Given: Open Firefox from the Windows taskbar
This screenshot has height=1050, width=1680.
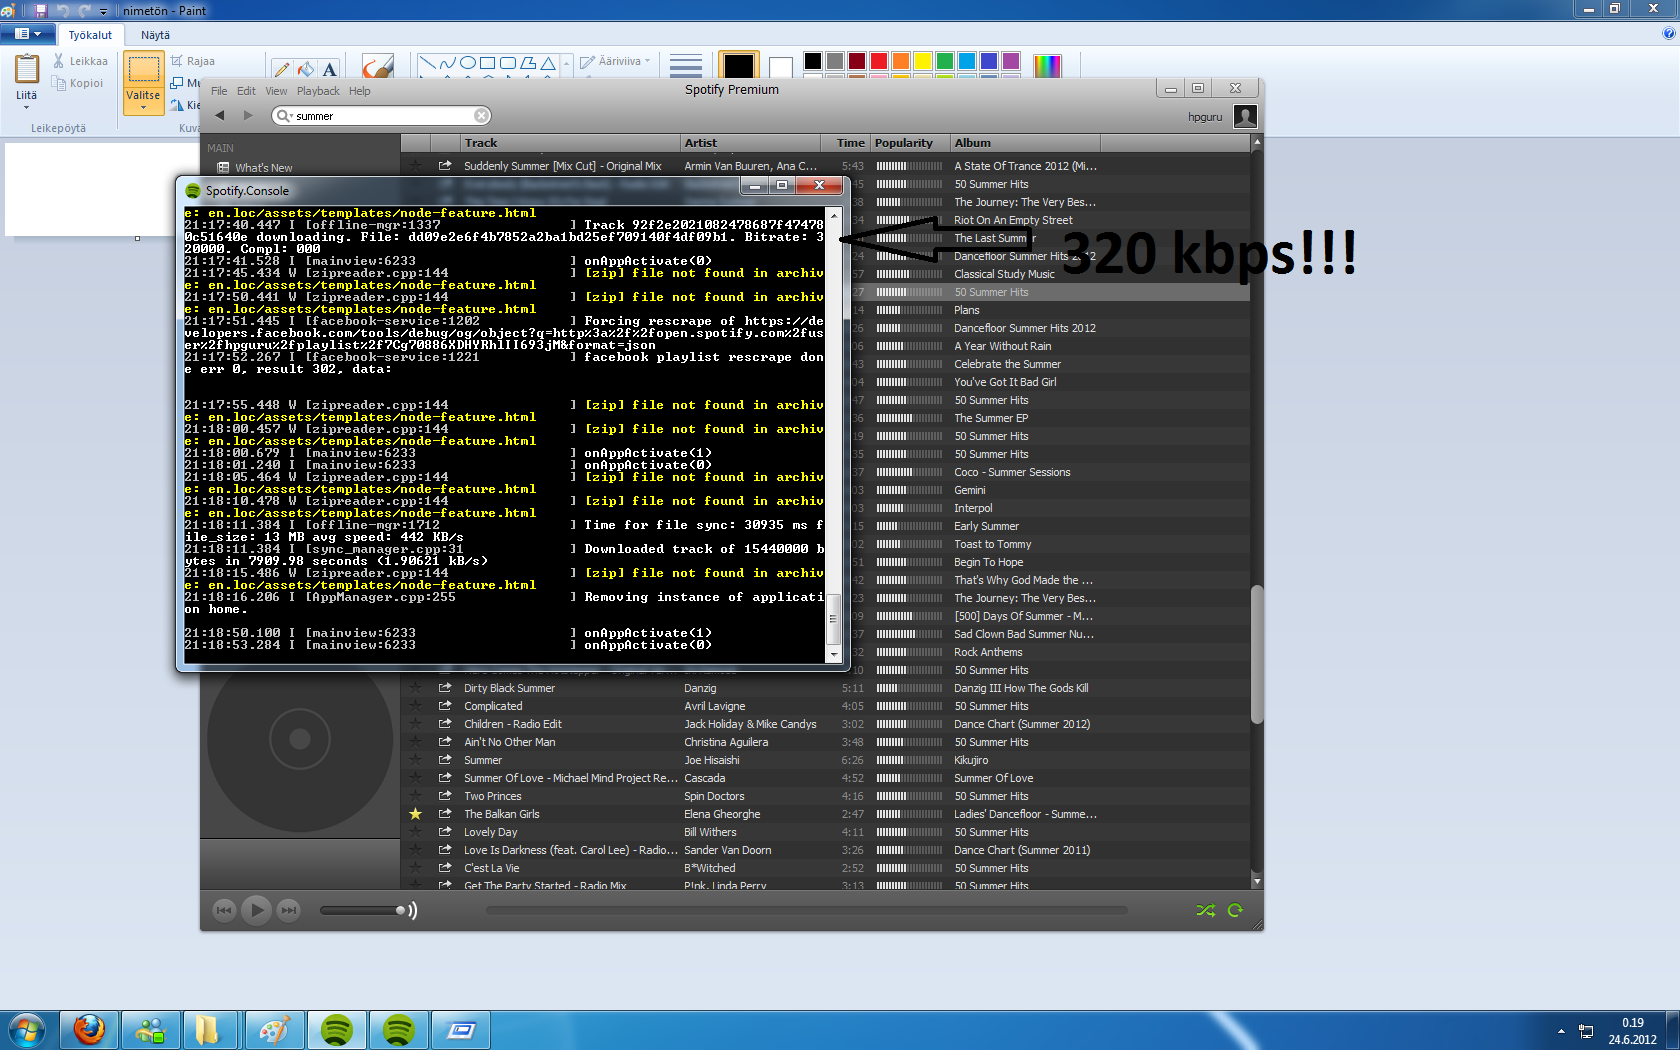Looking at the screenshot, I should [90, 1030].
